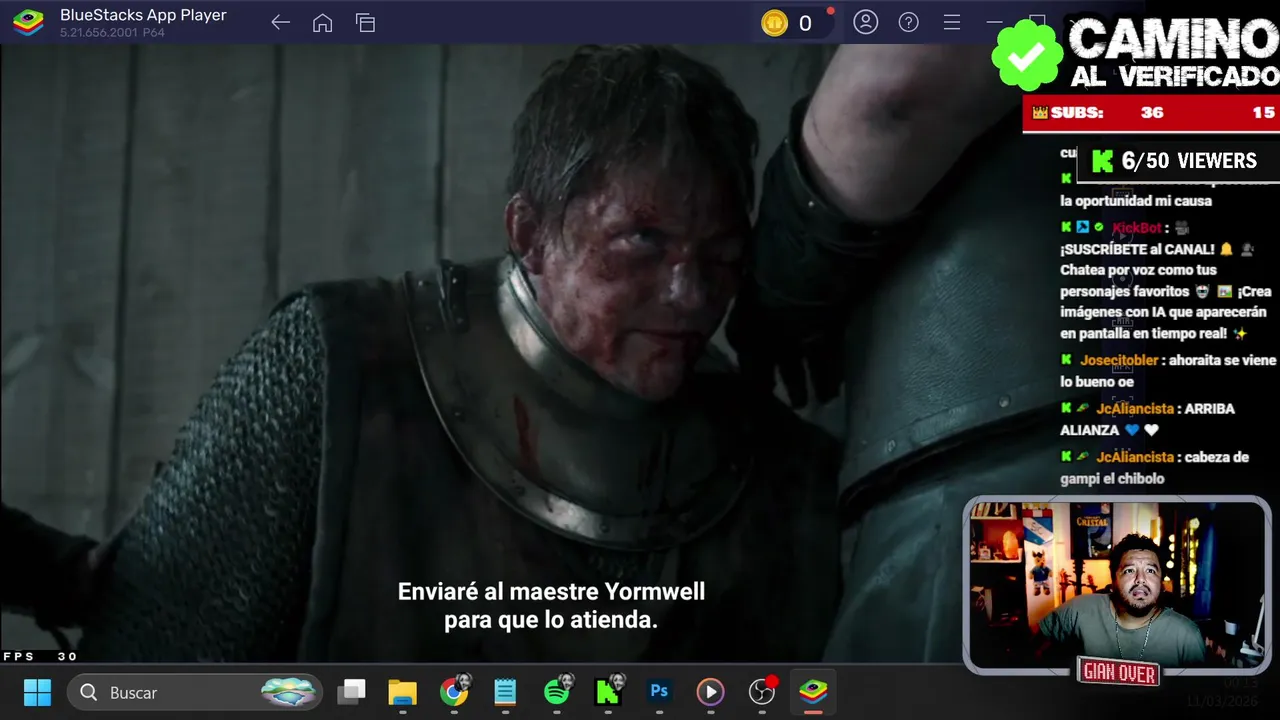Open the Kick app taskbar icon
Screen dimensions: 1280x720
coord(609,690)
